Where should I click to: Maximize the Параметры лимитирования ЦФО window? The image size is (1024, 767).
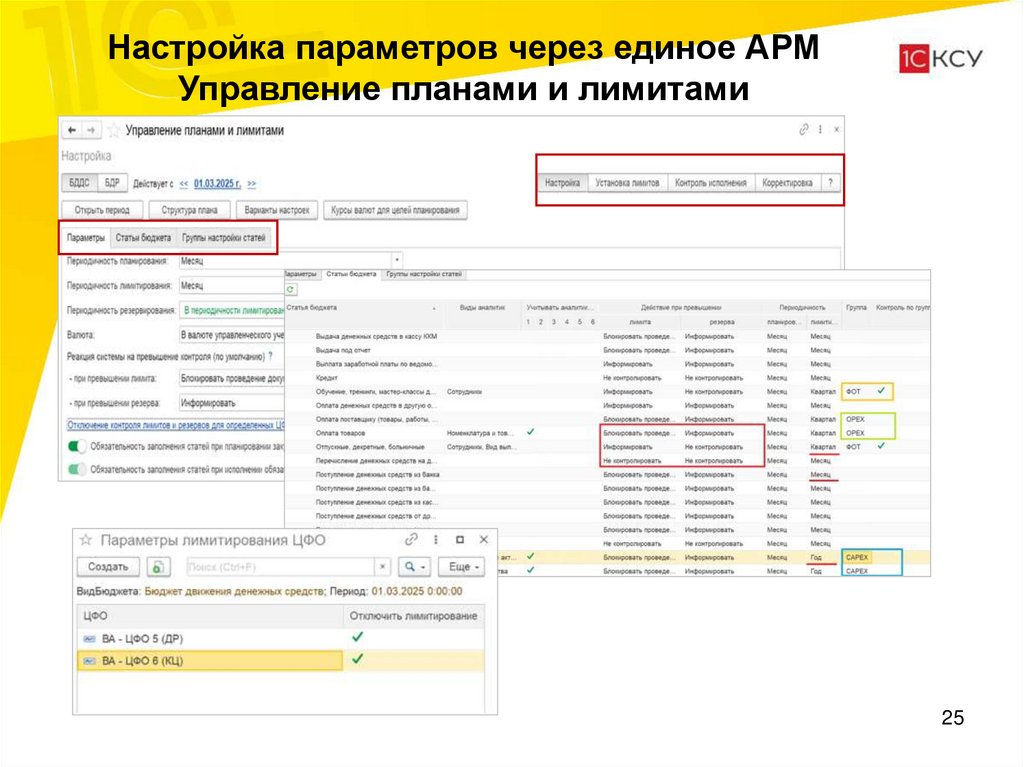pyautogui.click(x=460, y=540)
